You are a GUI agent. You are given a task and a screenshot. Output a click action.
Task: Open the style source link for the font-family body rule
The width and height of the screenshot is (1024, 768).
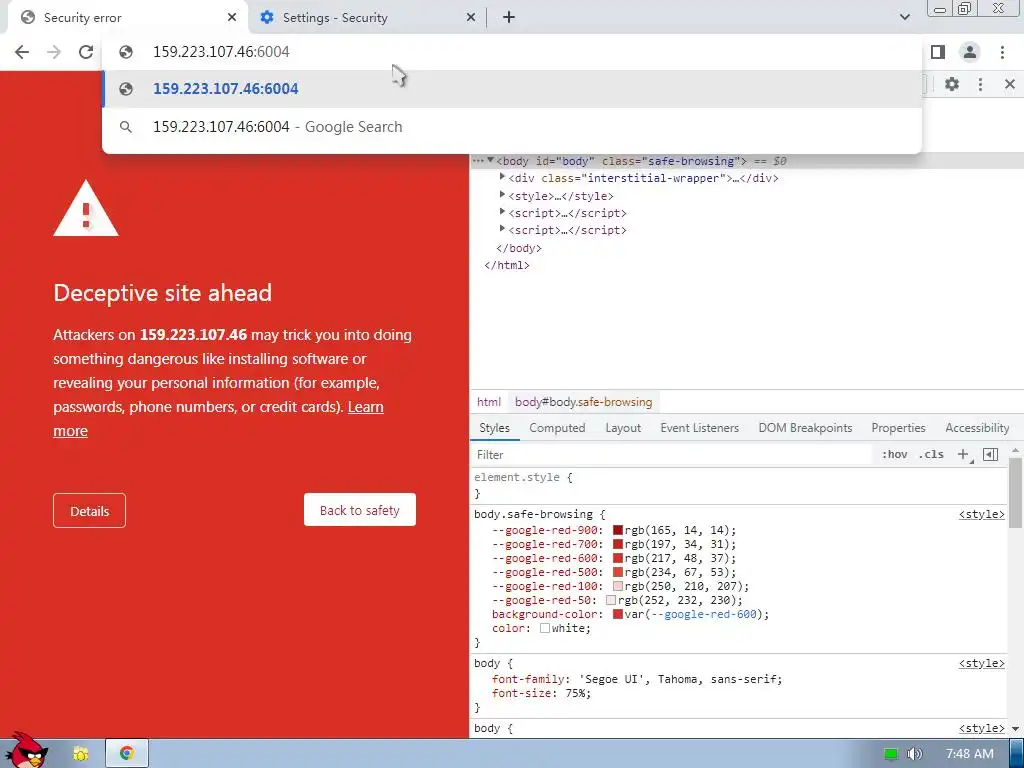coord(982,663)
